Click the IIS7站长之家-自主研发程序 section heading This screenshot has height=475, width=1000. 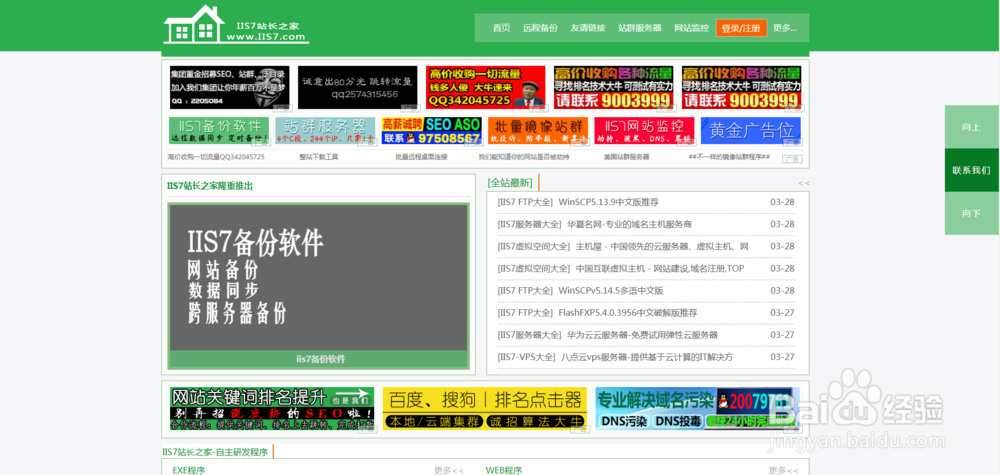(x=215, y=452)
